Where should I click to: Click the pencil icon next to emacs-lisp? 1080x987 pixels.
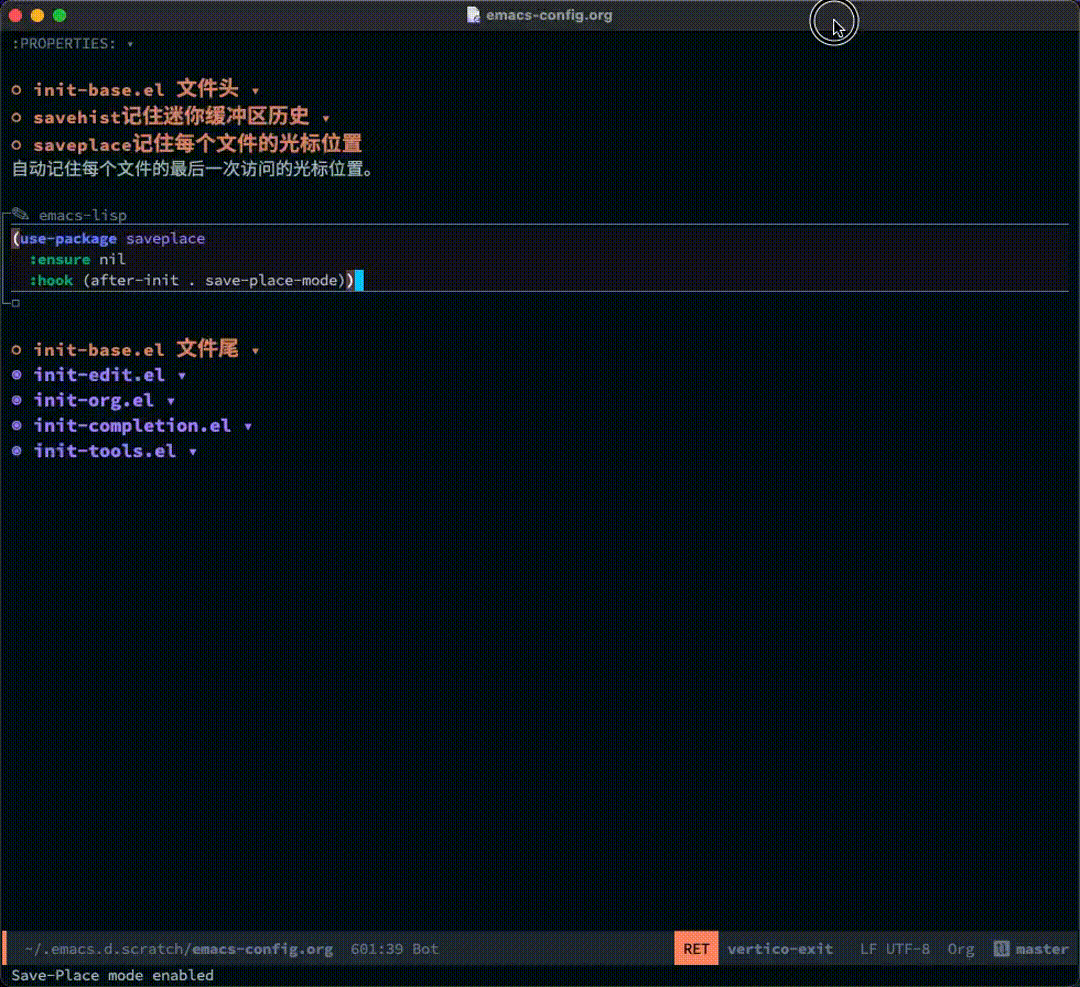[x=20, y=214]
